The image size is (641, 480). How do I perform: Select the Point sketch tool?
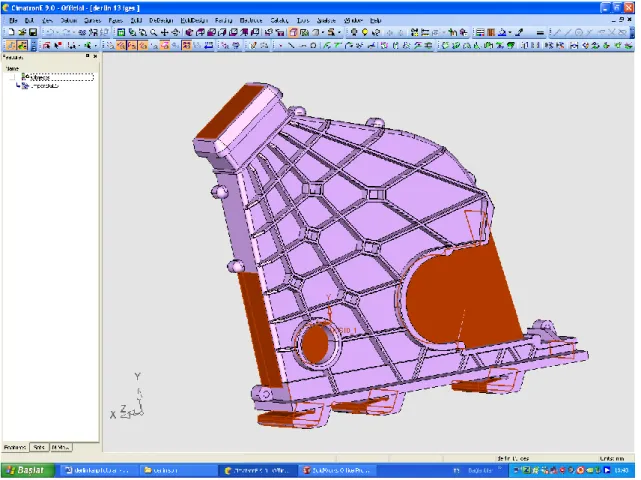pos(280,45)
